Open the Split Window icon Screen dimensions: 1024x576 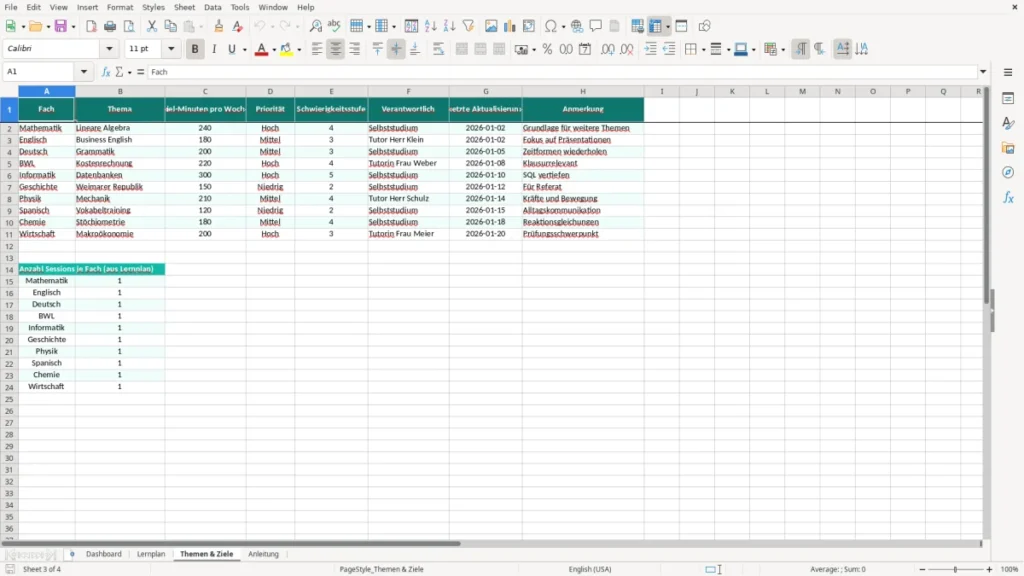point(681,26)
